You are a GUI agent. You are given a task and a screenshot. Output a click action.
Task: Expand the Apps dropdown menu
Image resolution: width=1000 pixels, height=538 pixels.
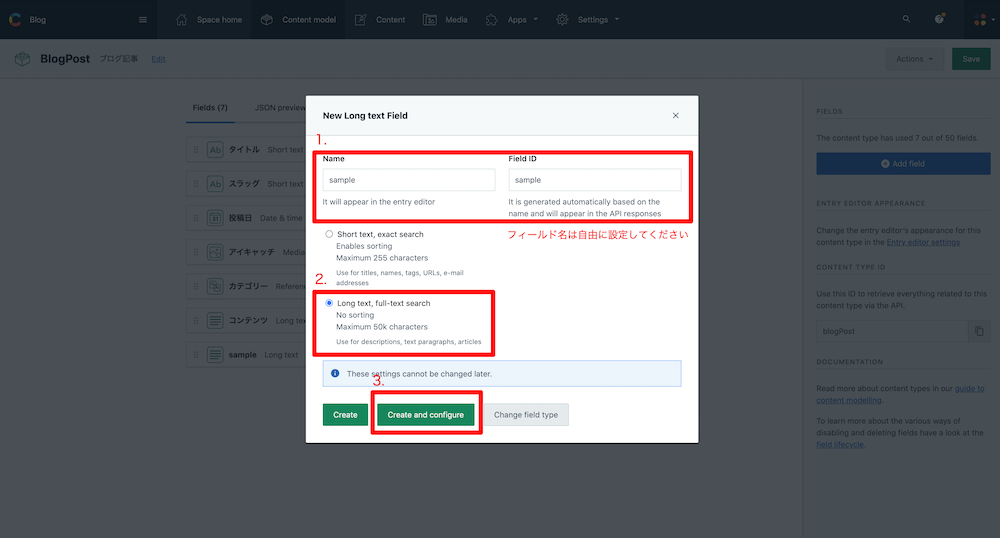pyautogui.click(x=536, y=20)
